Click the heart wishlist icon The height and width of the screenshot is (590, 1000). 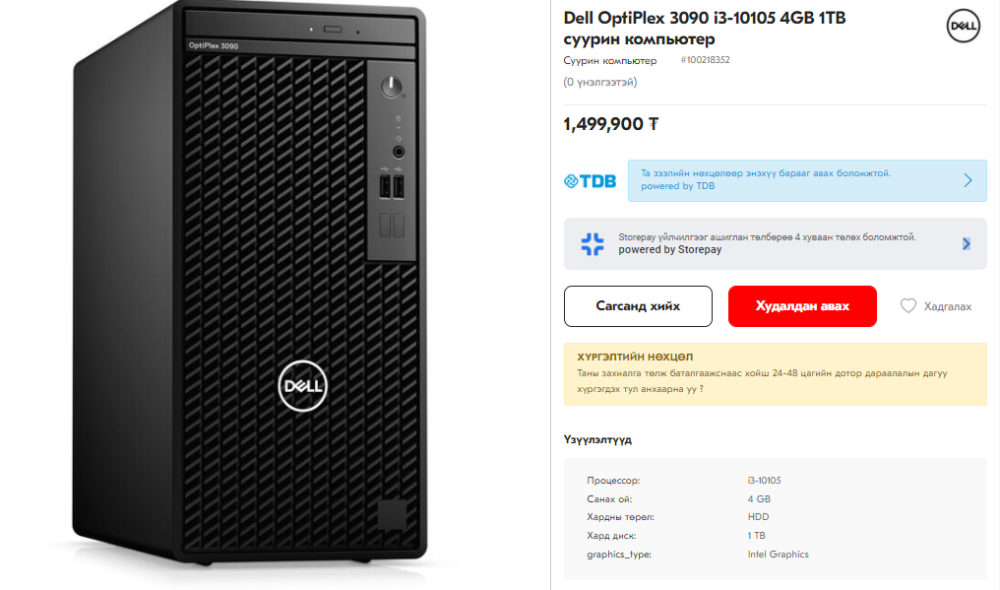click(908, 306)
